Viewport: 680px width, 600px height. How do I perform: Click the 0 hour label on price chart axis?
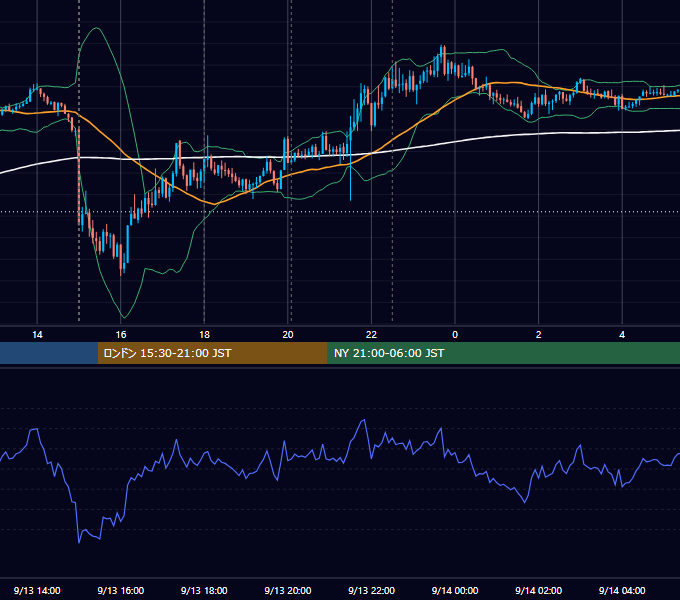click(455, 335)
